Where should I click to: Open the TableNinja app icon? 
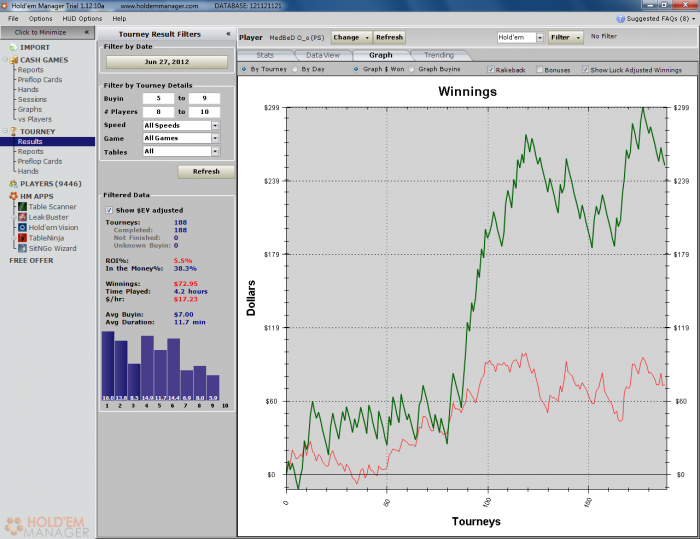click(22, 238)
